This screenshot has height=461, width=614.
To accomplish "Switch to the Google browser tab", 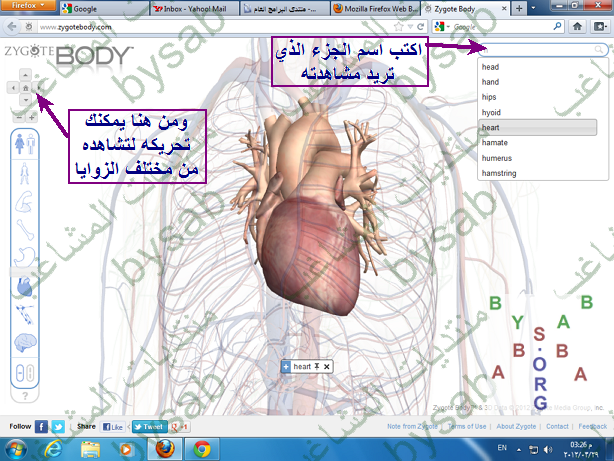I will [x=99, y=8].
